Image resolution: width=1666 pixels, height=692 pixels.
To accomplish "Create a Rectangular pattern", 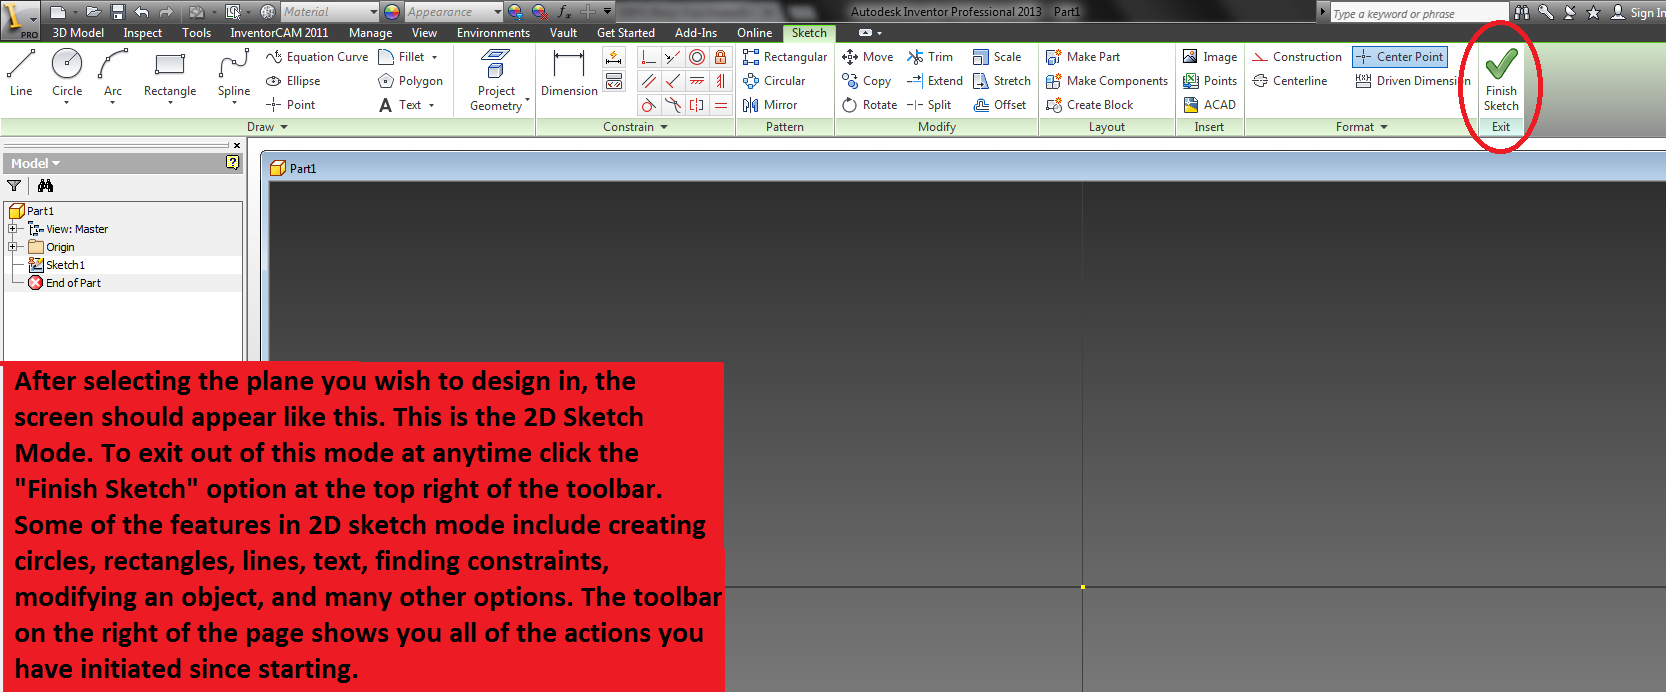I will coord(785,57).
